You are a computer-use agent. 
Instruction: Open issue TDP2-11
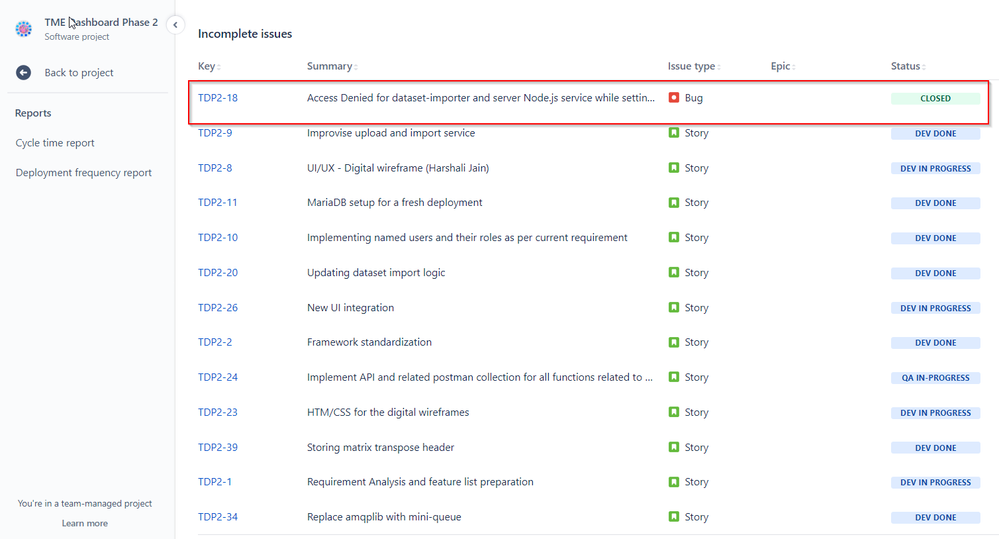point(217,203)
